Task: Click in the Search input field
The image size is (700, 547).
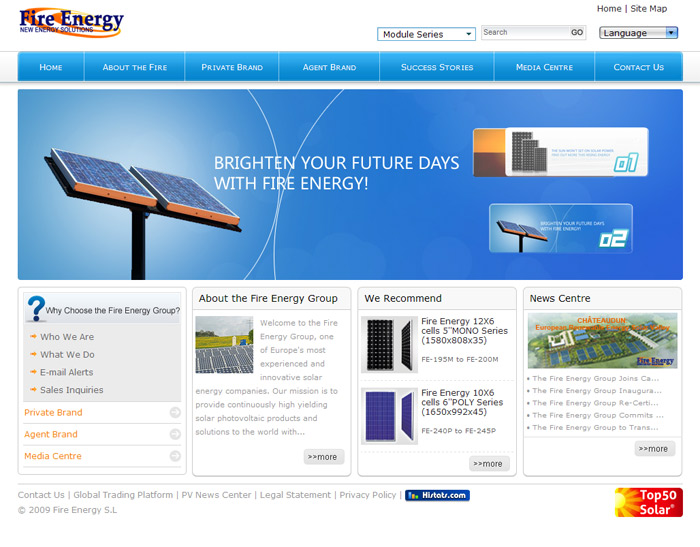Action: coord(525,32)
